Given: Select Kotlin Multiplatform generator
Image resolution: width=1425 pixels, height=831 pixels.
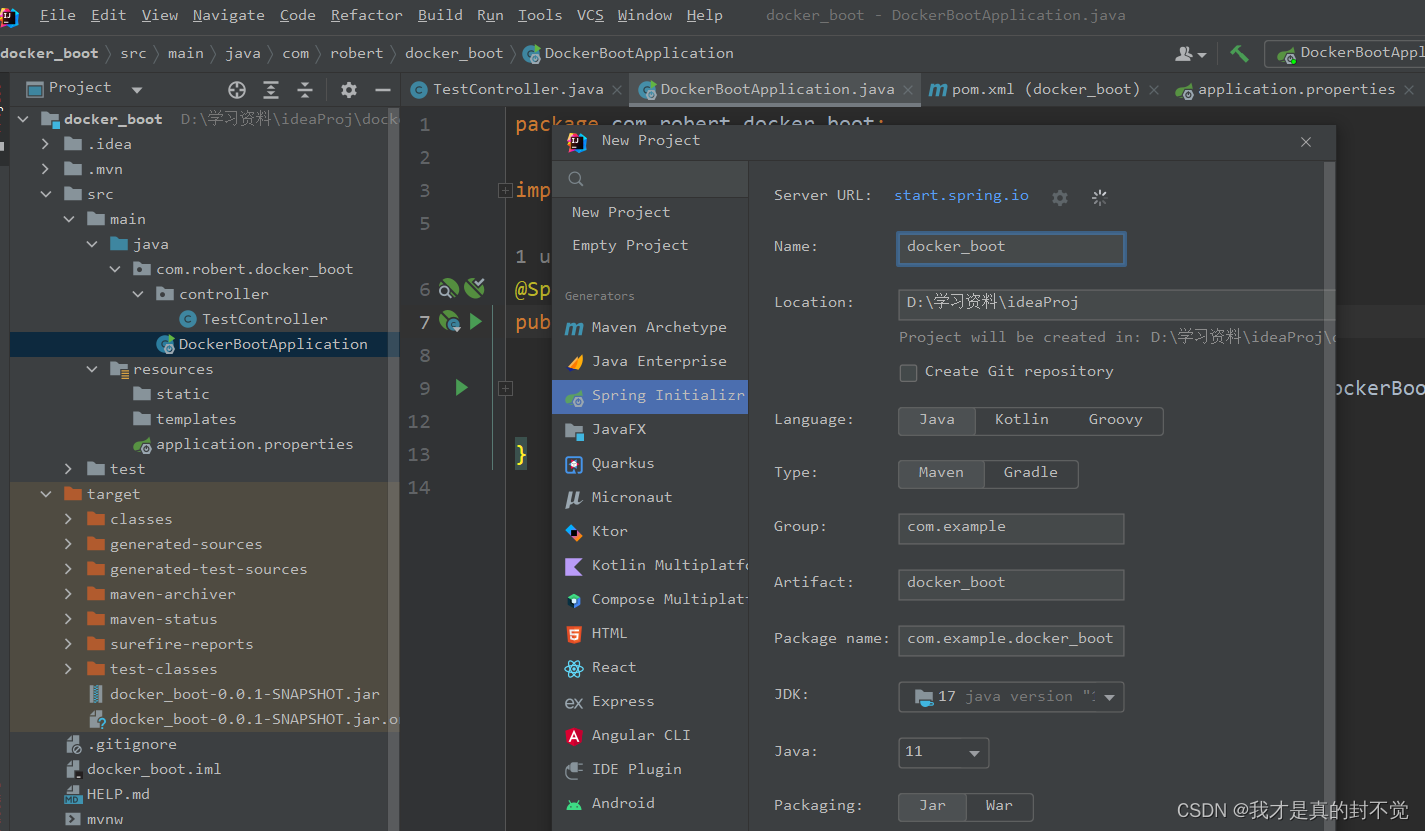Looking at the screenshot, I should click(650, 566).
